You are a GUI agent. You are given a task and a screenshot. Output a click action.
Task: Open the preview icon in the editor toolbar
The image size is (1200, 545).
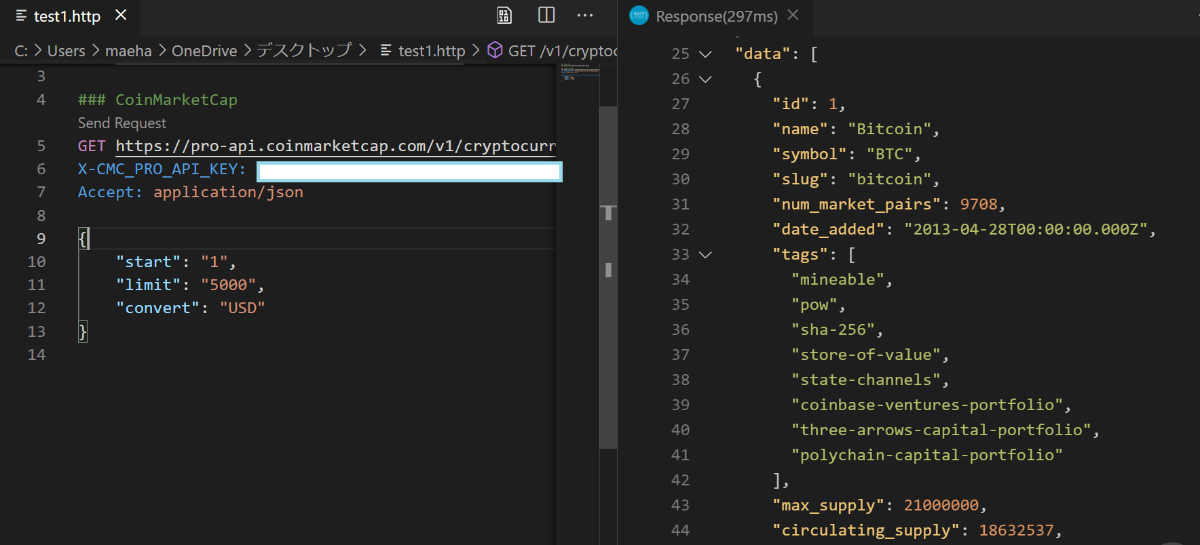click(505, 15)
